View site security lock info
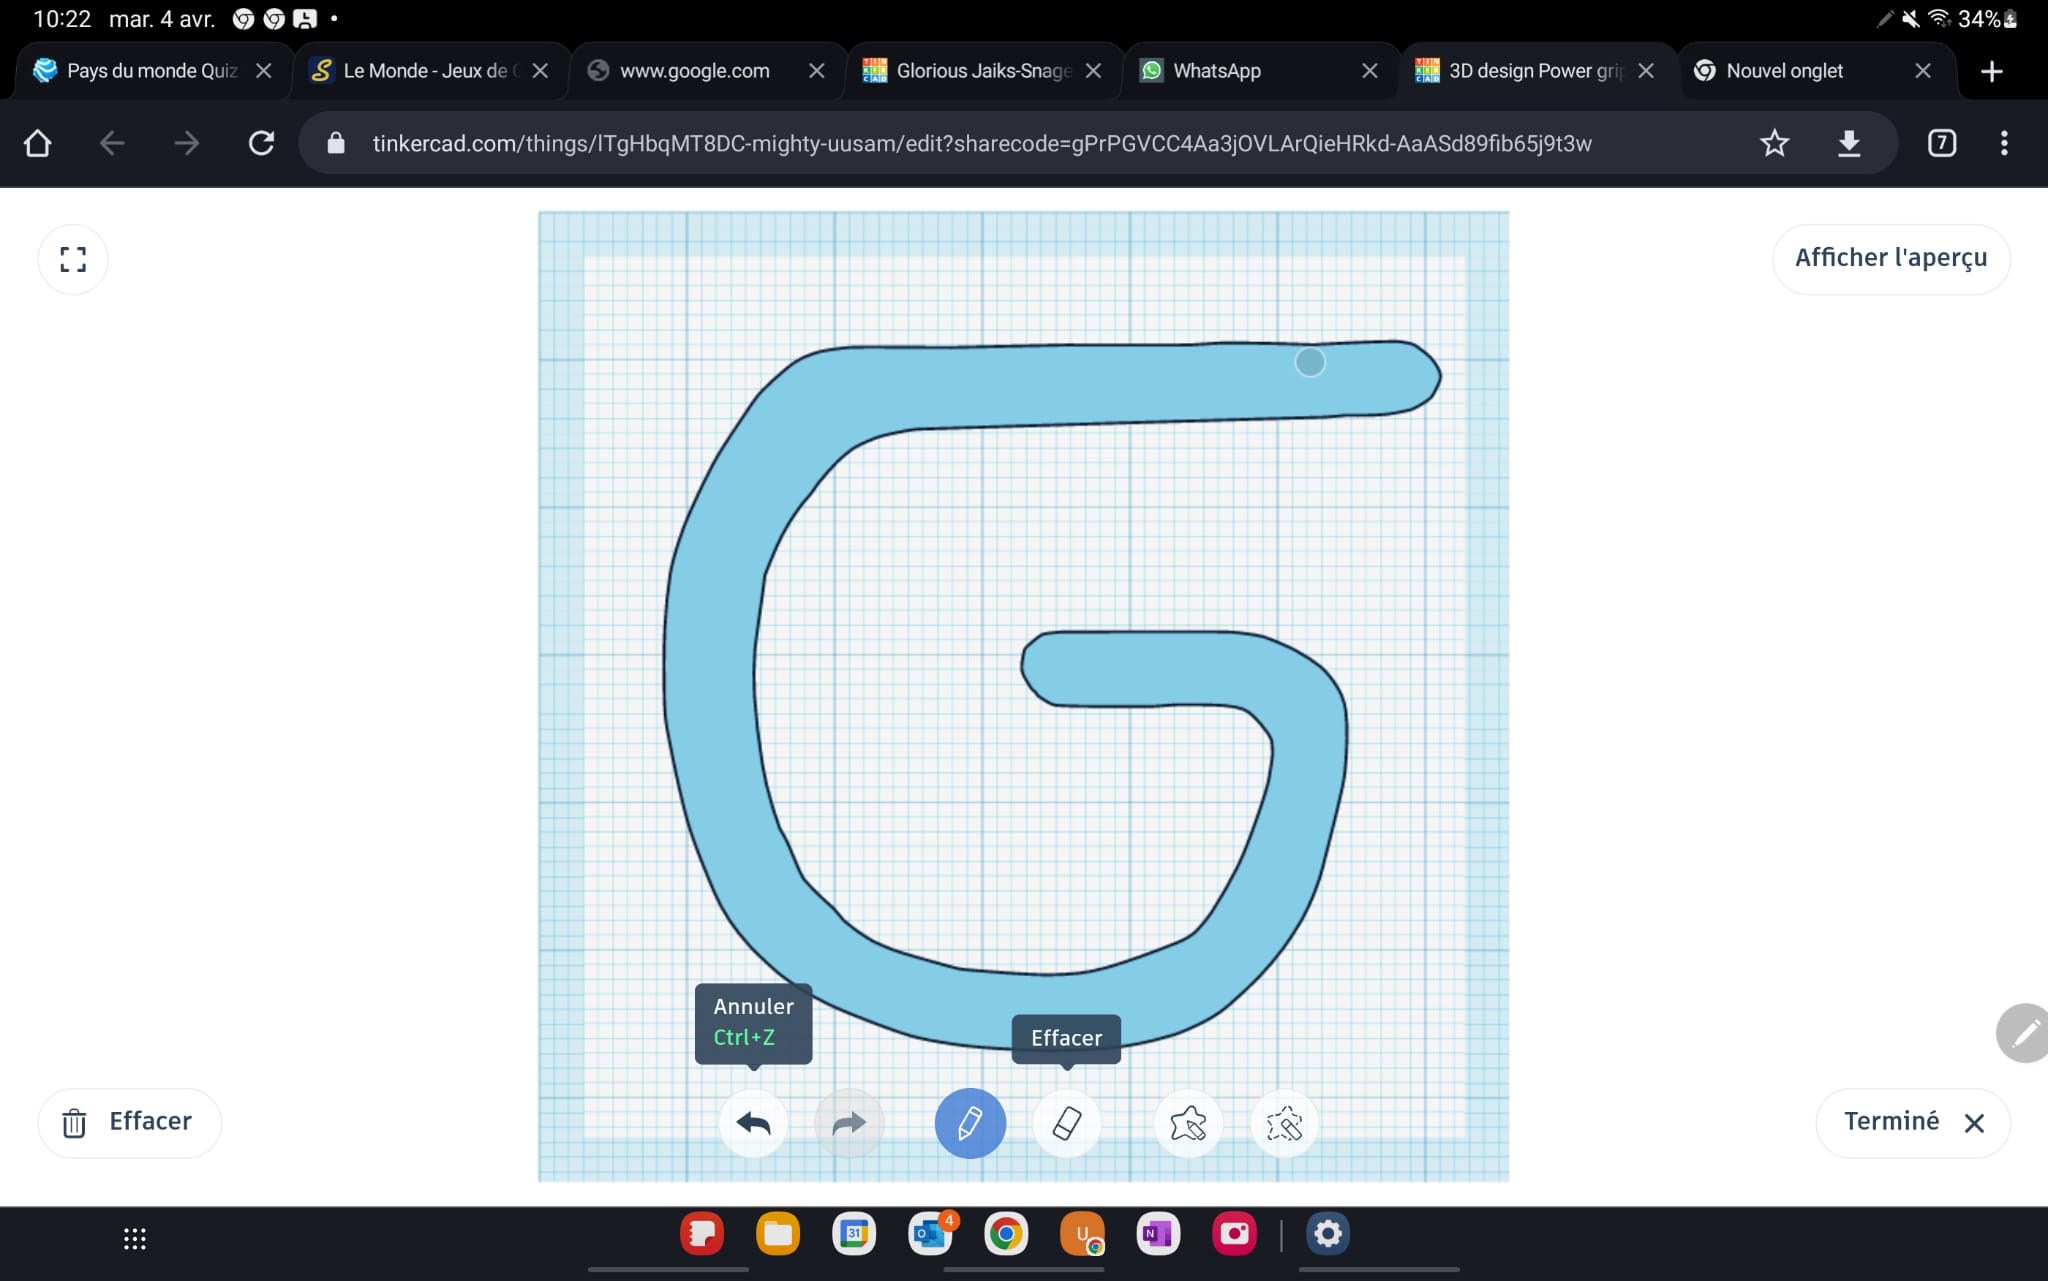The height and width of the screenshot is (1281, 2048). tap(336, 143)
